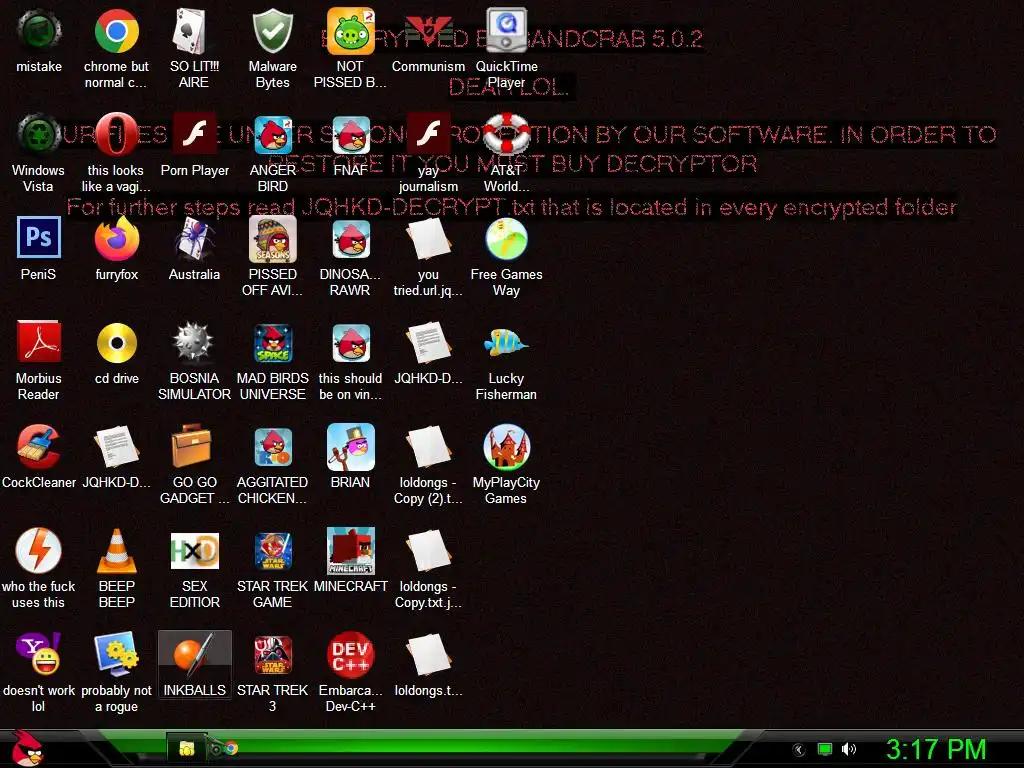Launch QuickTime Player shortcut
Image resolution: width=1024 pixels, height=768 pixels.
(506, 31)
